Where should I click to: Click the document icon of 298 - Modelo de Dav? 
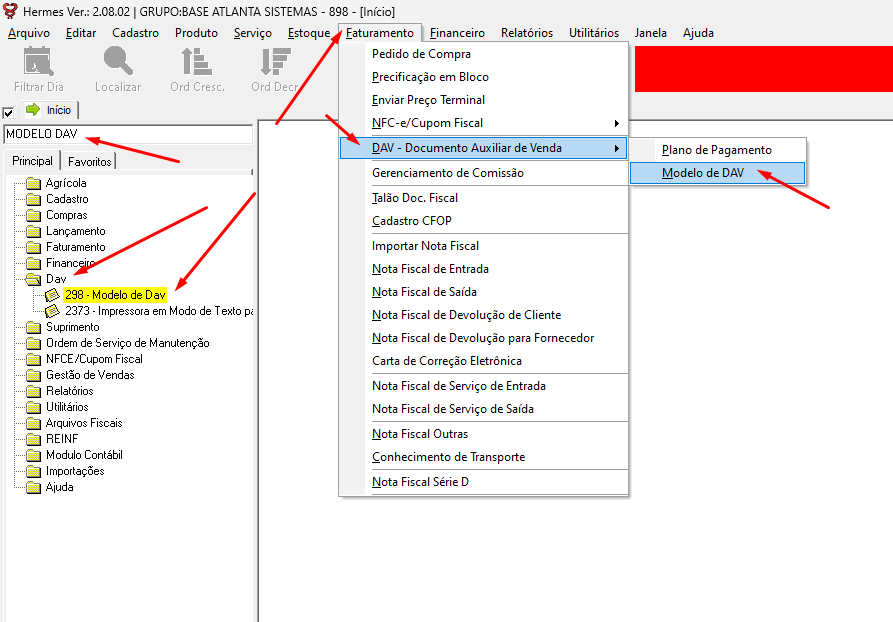coord(52,295)
